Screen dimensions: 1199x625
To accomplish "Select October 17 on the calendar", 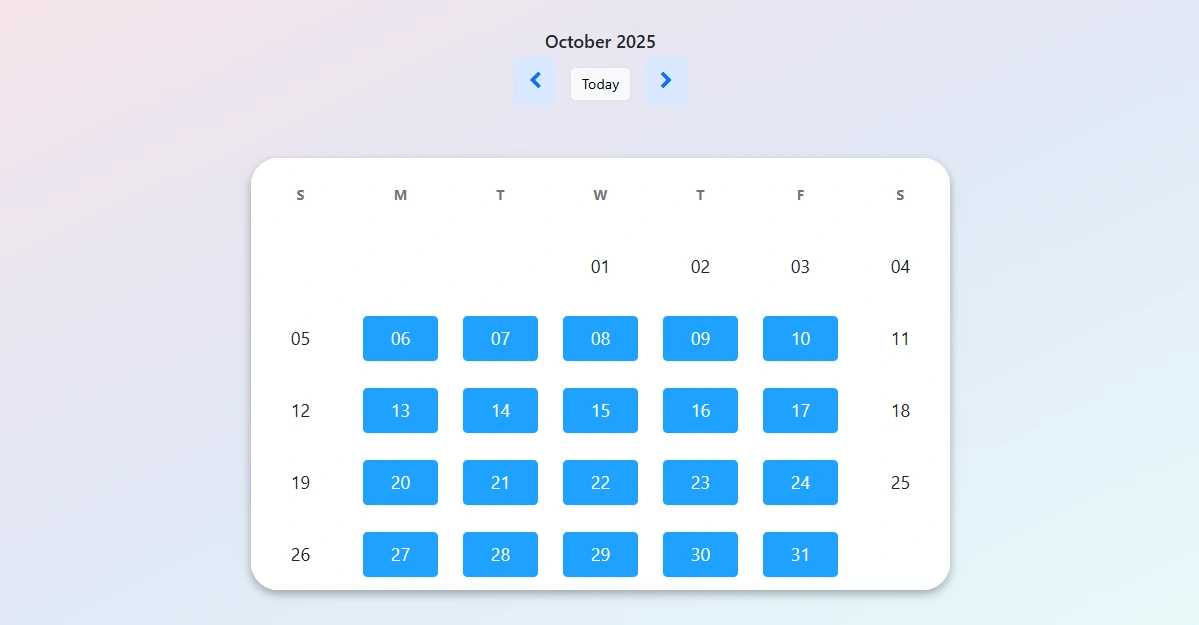I will 800,410.
